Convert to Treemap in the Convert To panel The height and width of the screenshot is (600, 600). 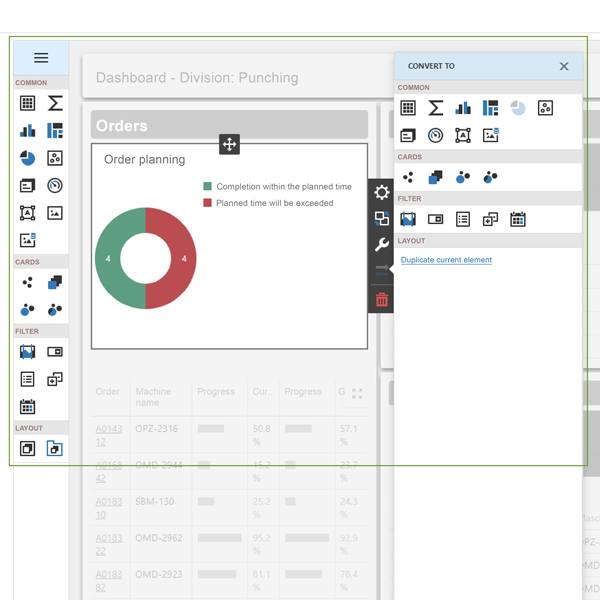pos(490,108)
